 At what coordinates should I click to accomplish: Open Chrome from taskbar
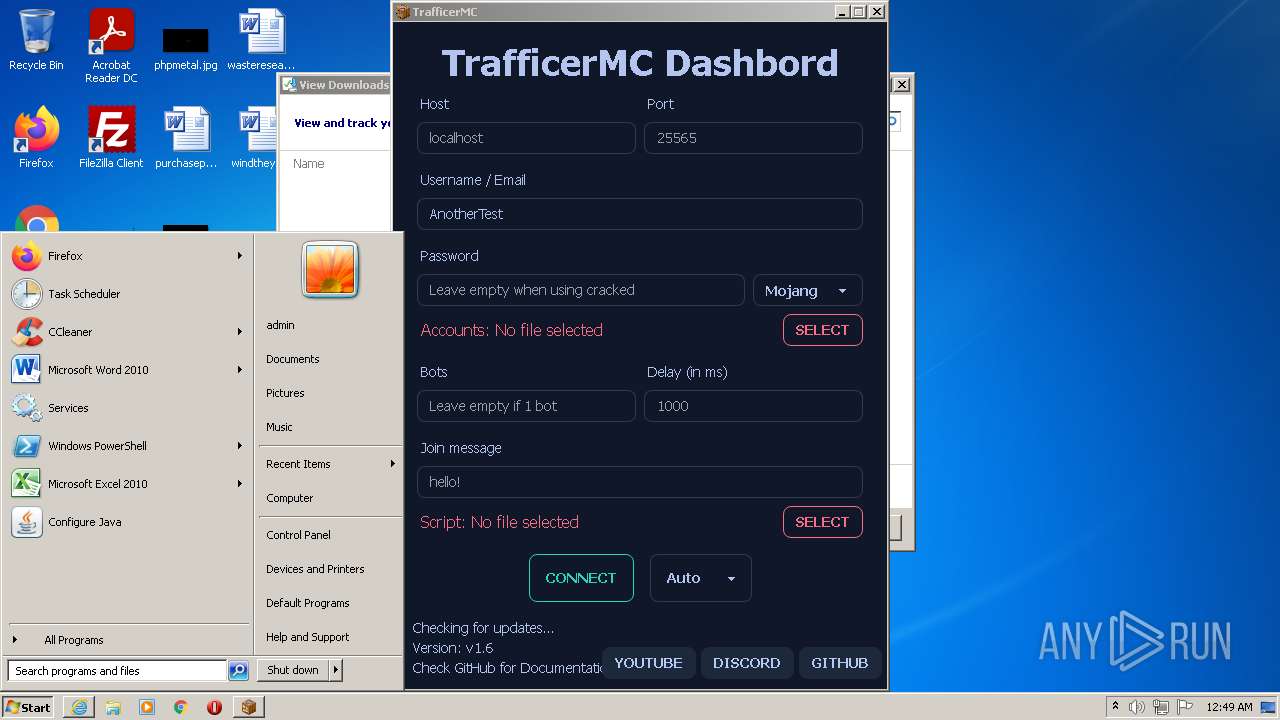pos(181,707)
